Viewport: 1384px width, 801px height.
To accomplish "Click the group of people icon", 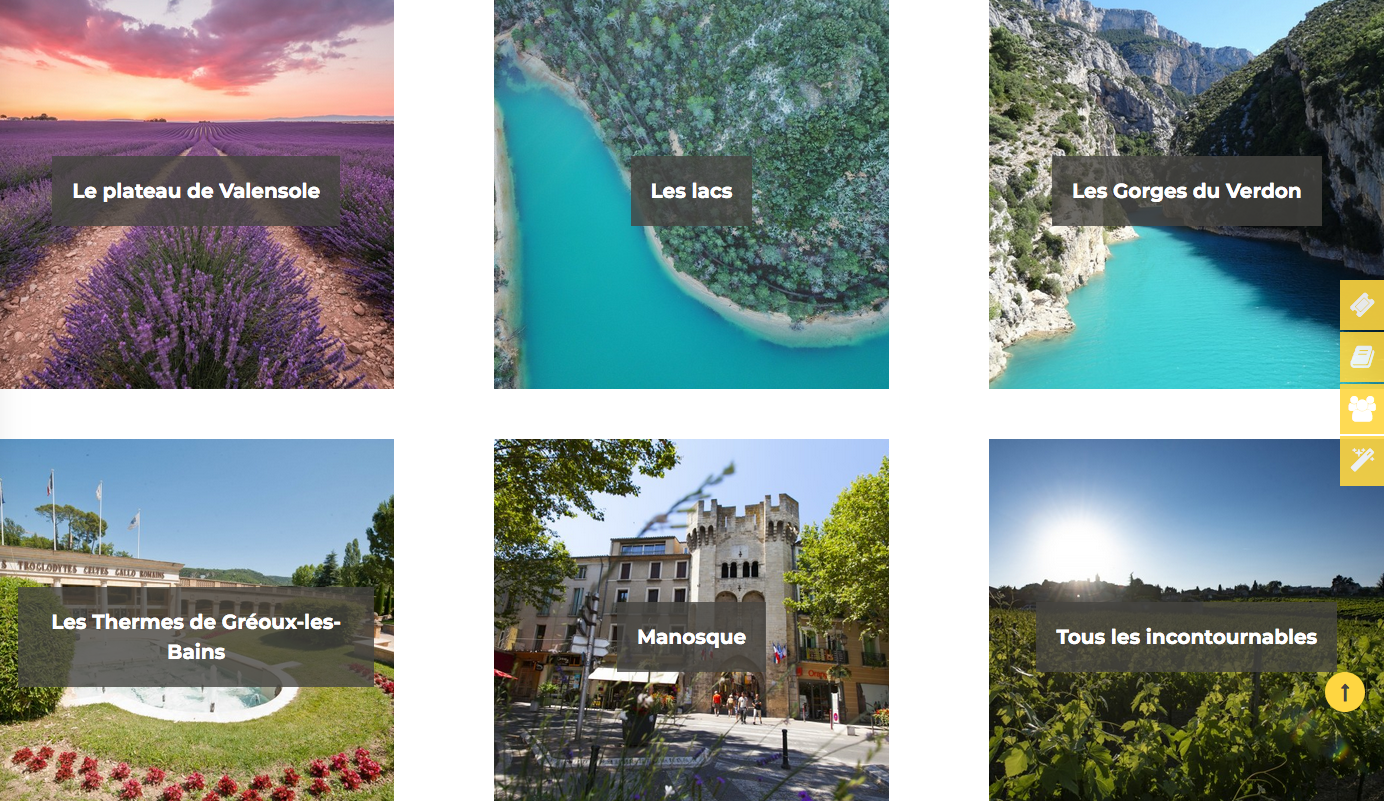I will 1362,409.
